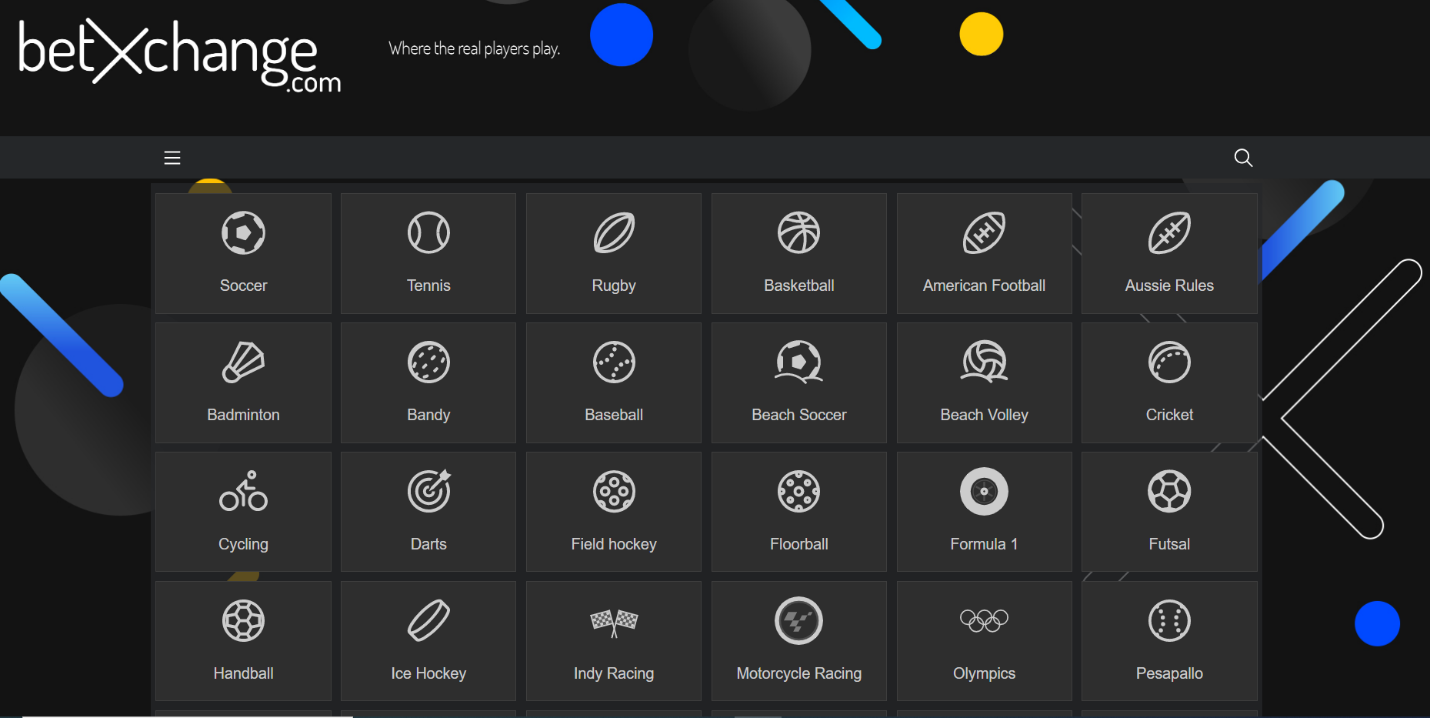The image size is (1430, 718).
Task: Open the Indy Racing checkered flags icon
Action: [x=613, y=622]
